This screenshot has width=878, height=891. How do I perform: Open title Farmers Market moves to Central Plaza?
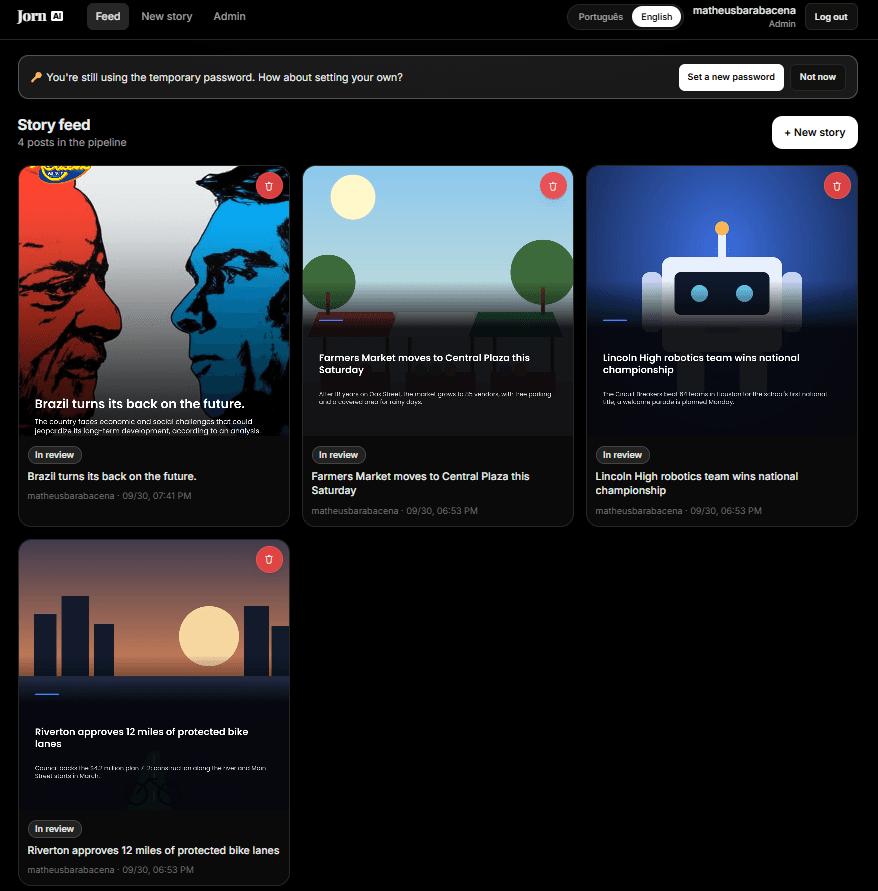click(x=421, y=484)
